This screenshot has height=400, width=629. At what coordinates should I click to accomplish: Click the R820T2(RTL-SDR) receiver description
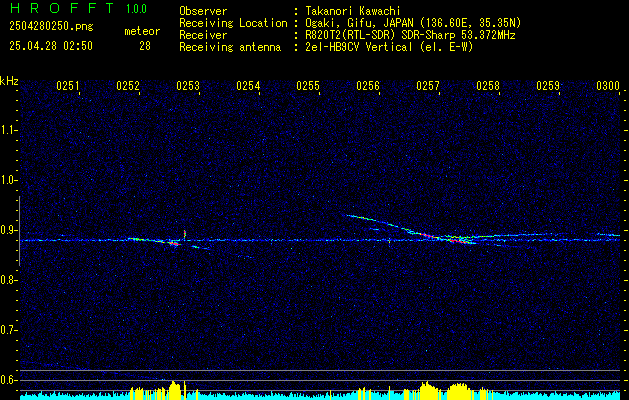(410, 35)
